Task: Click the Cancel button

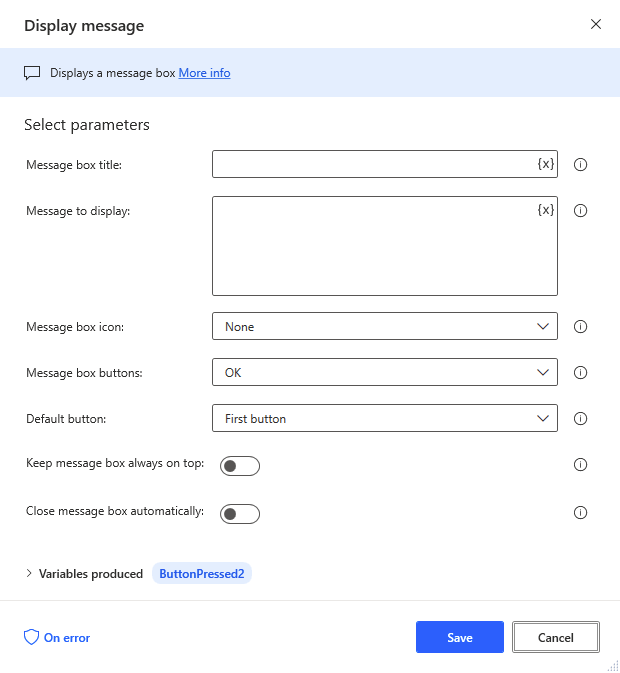Action: pos(556,637)
